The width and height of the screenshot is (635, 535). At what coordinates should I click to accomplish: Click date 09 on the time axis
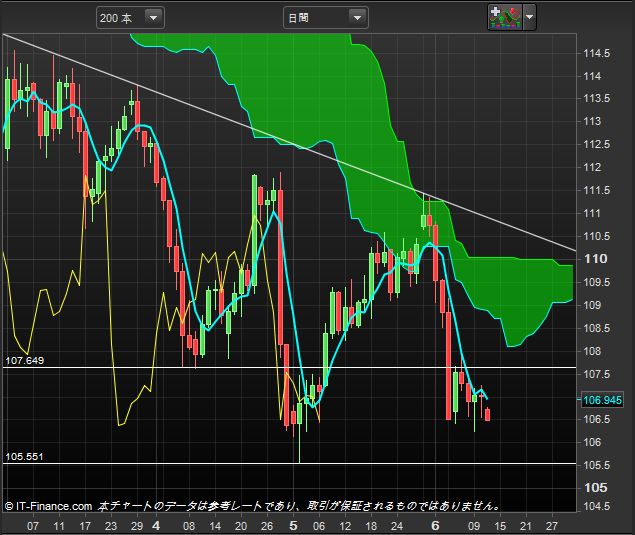pyautogui.click(x=474, y=526)
